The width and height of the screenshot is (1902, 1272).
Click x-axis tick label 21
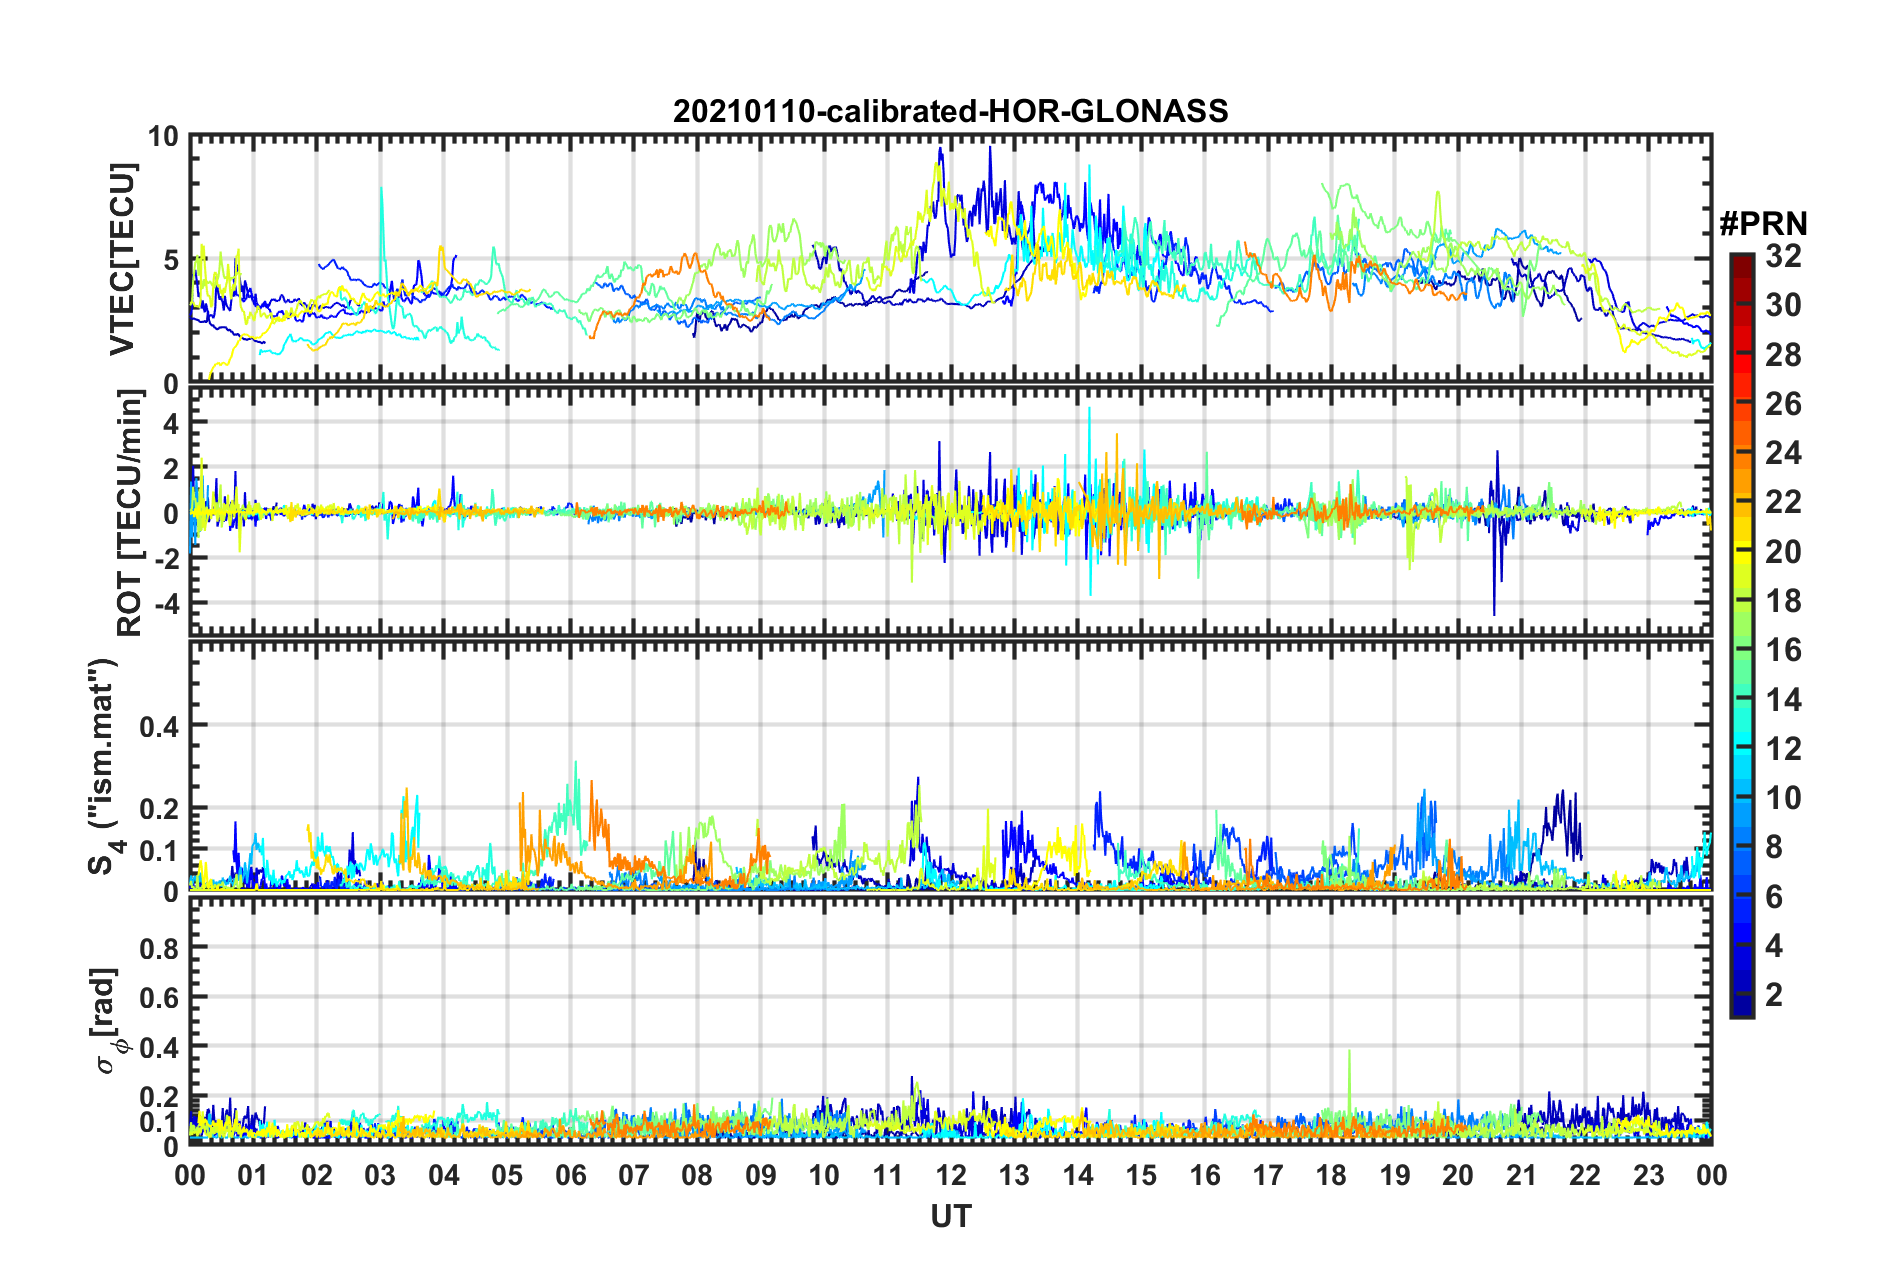click(1521, 1176)
